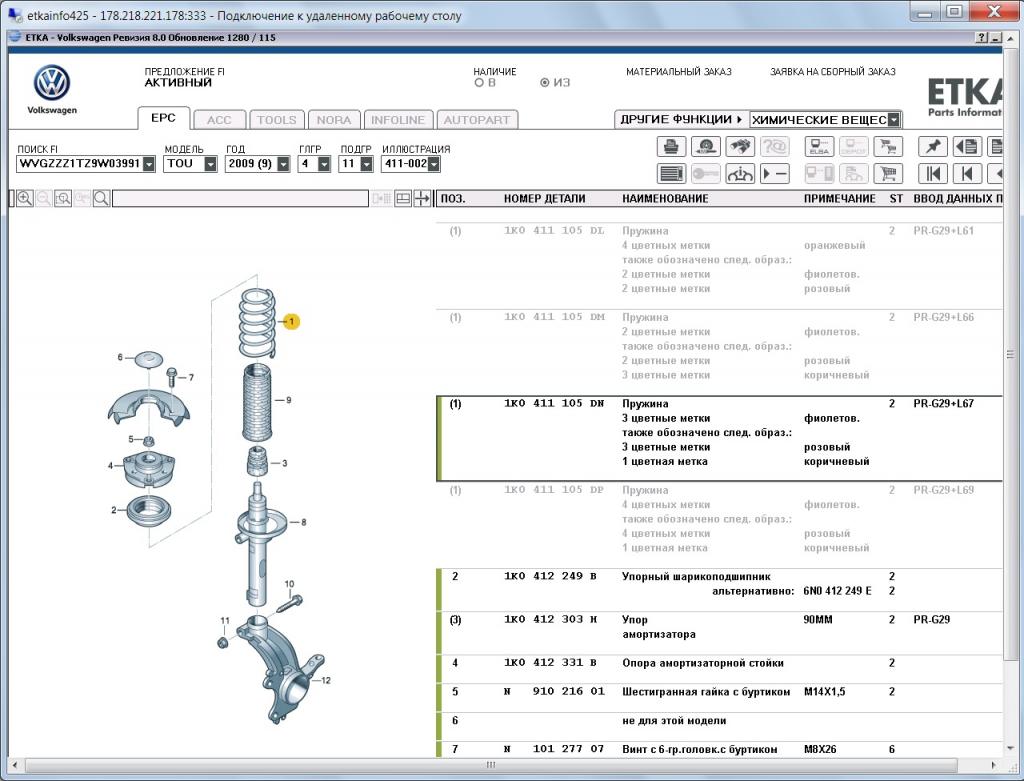Go to previous with bar-arrow icon
The image size is (1024, 781).
967,174
